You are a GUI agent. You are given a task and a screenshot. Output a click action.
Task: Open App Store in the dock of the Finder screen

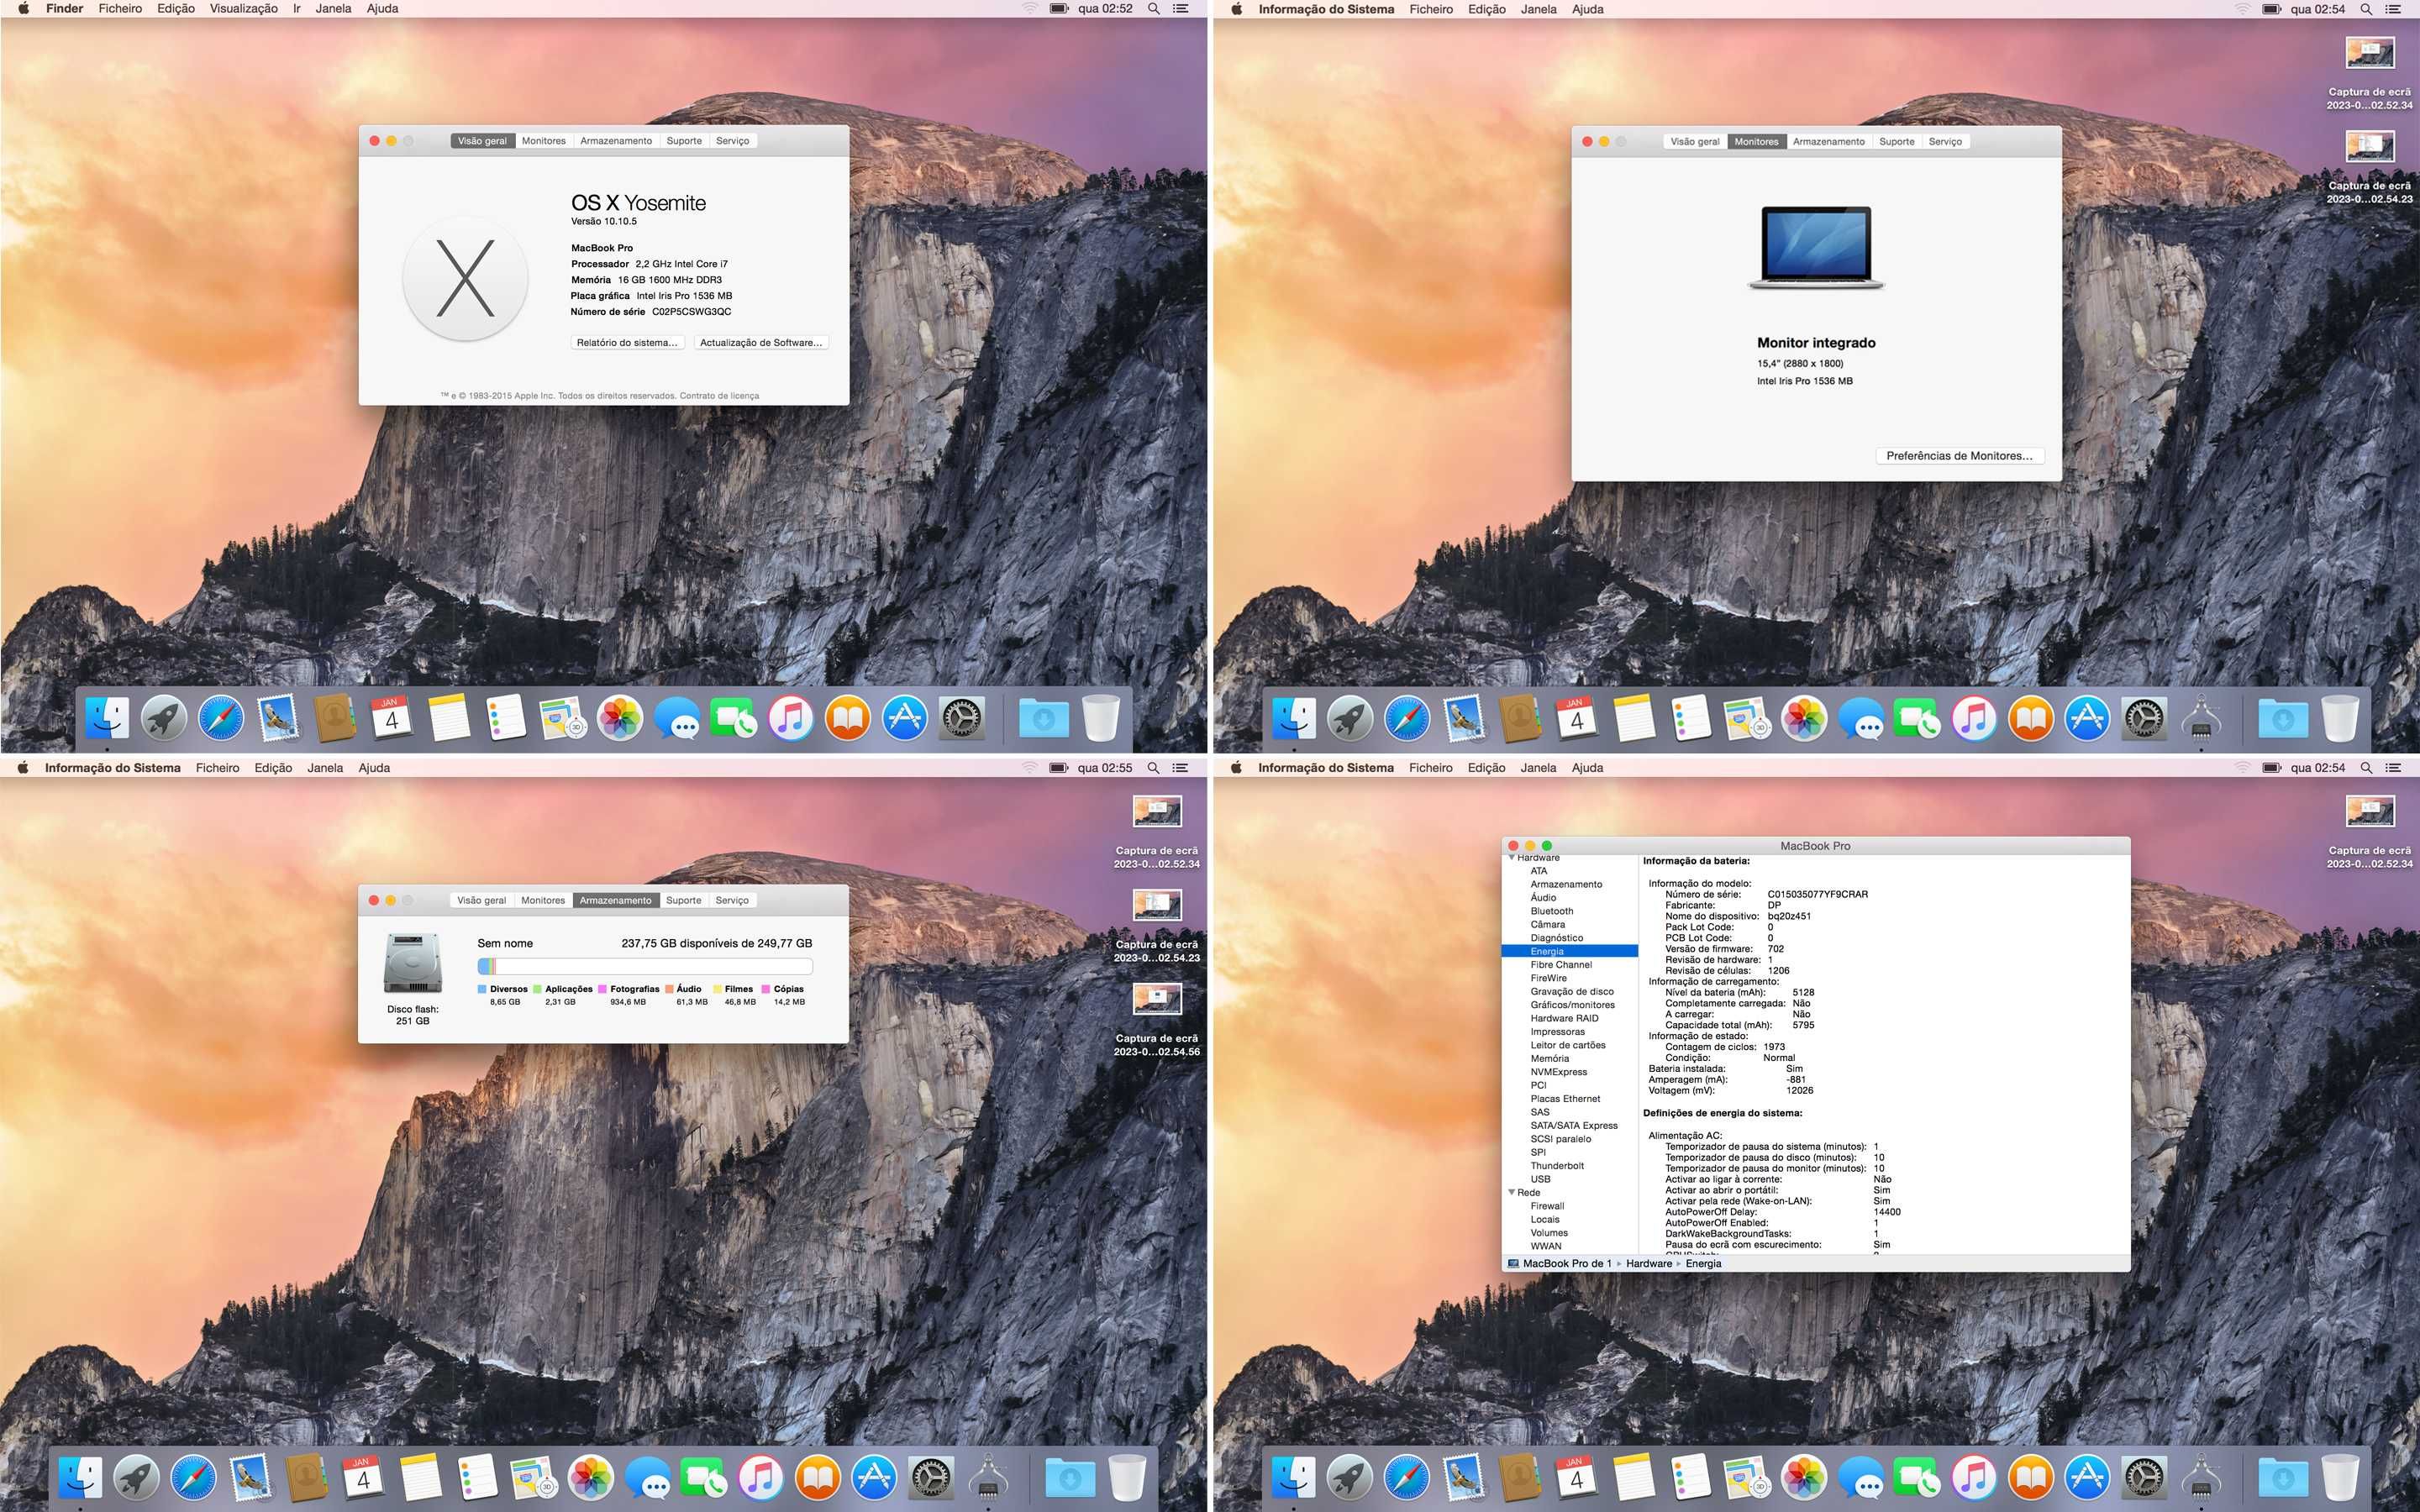tap(905, 718)
